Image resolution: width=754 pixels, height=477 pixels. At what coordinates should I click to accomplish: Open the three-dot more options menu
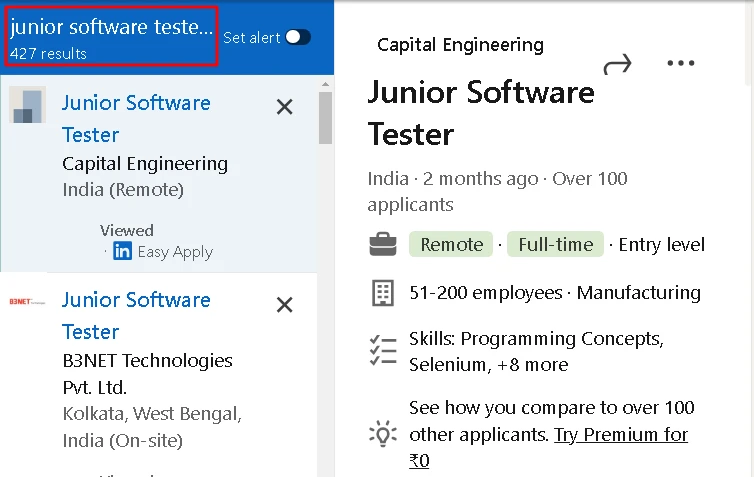(681, 63)
